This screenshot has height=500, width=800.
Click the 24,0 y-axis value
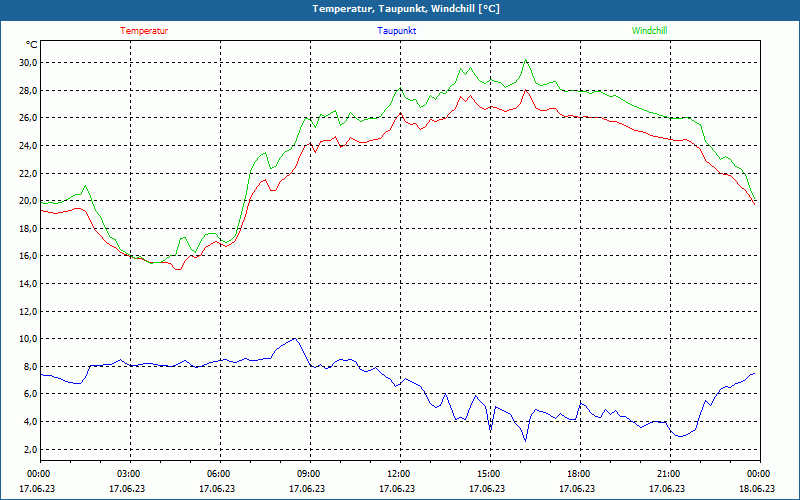tap(28, 145)
